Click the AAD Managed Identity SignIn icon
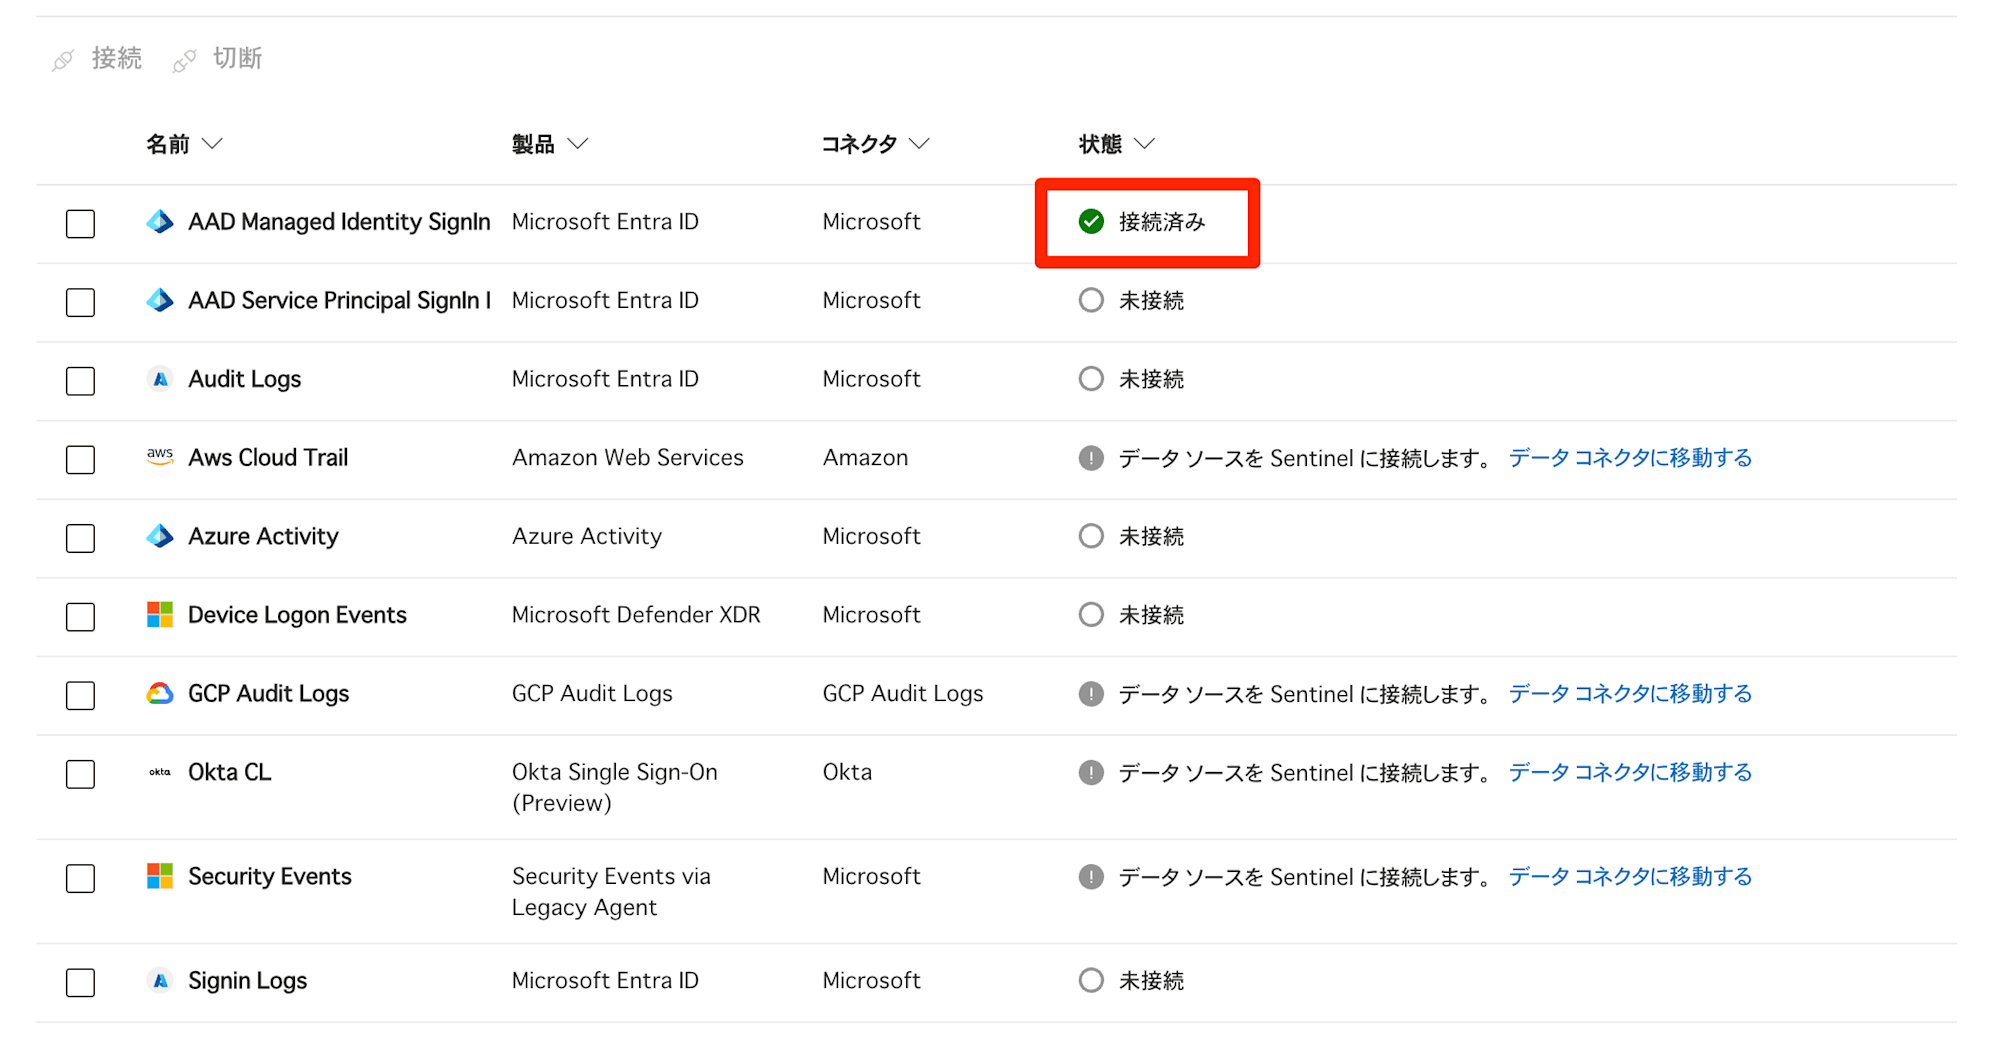Image resolution: width=2000 pixels, height=1045 pixels. point(160,222)
